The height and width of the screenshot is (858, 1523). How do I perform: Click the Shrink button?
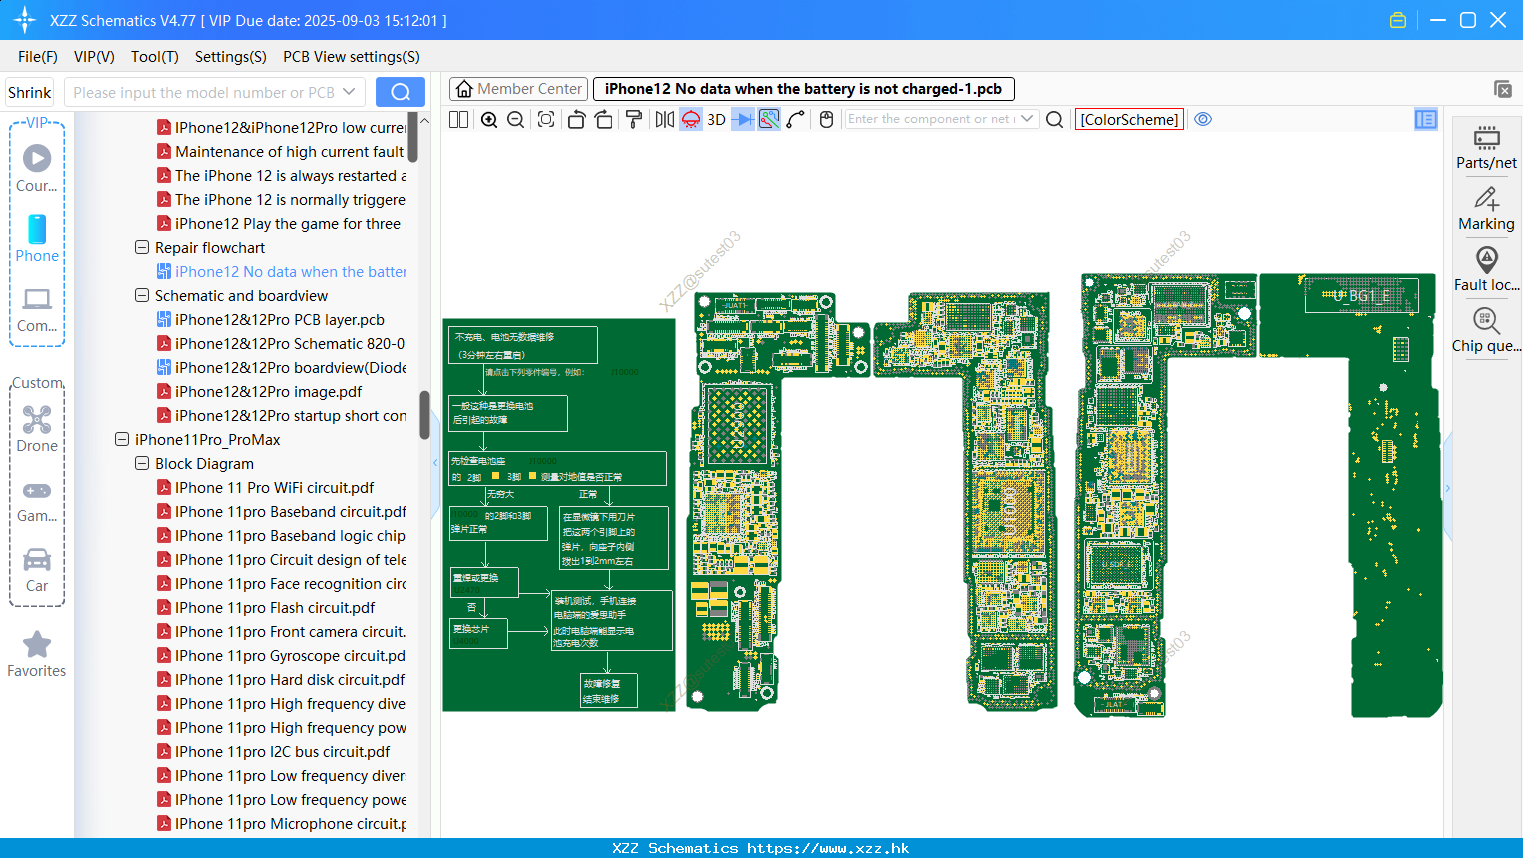point(30,92)
